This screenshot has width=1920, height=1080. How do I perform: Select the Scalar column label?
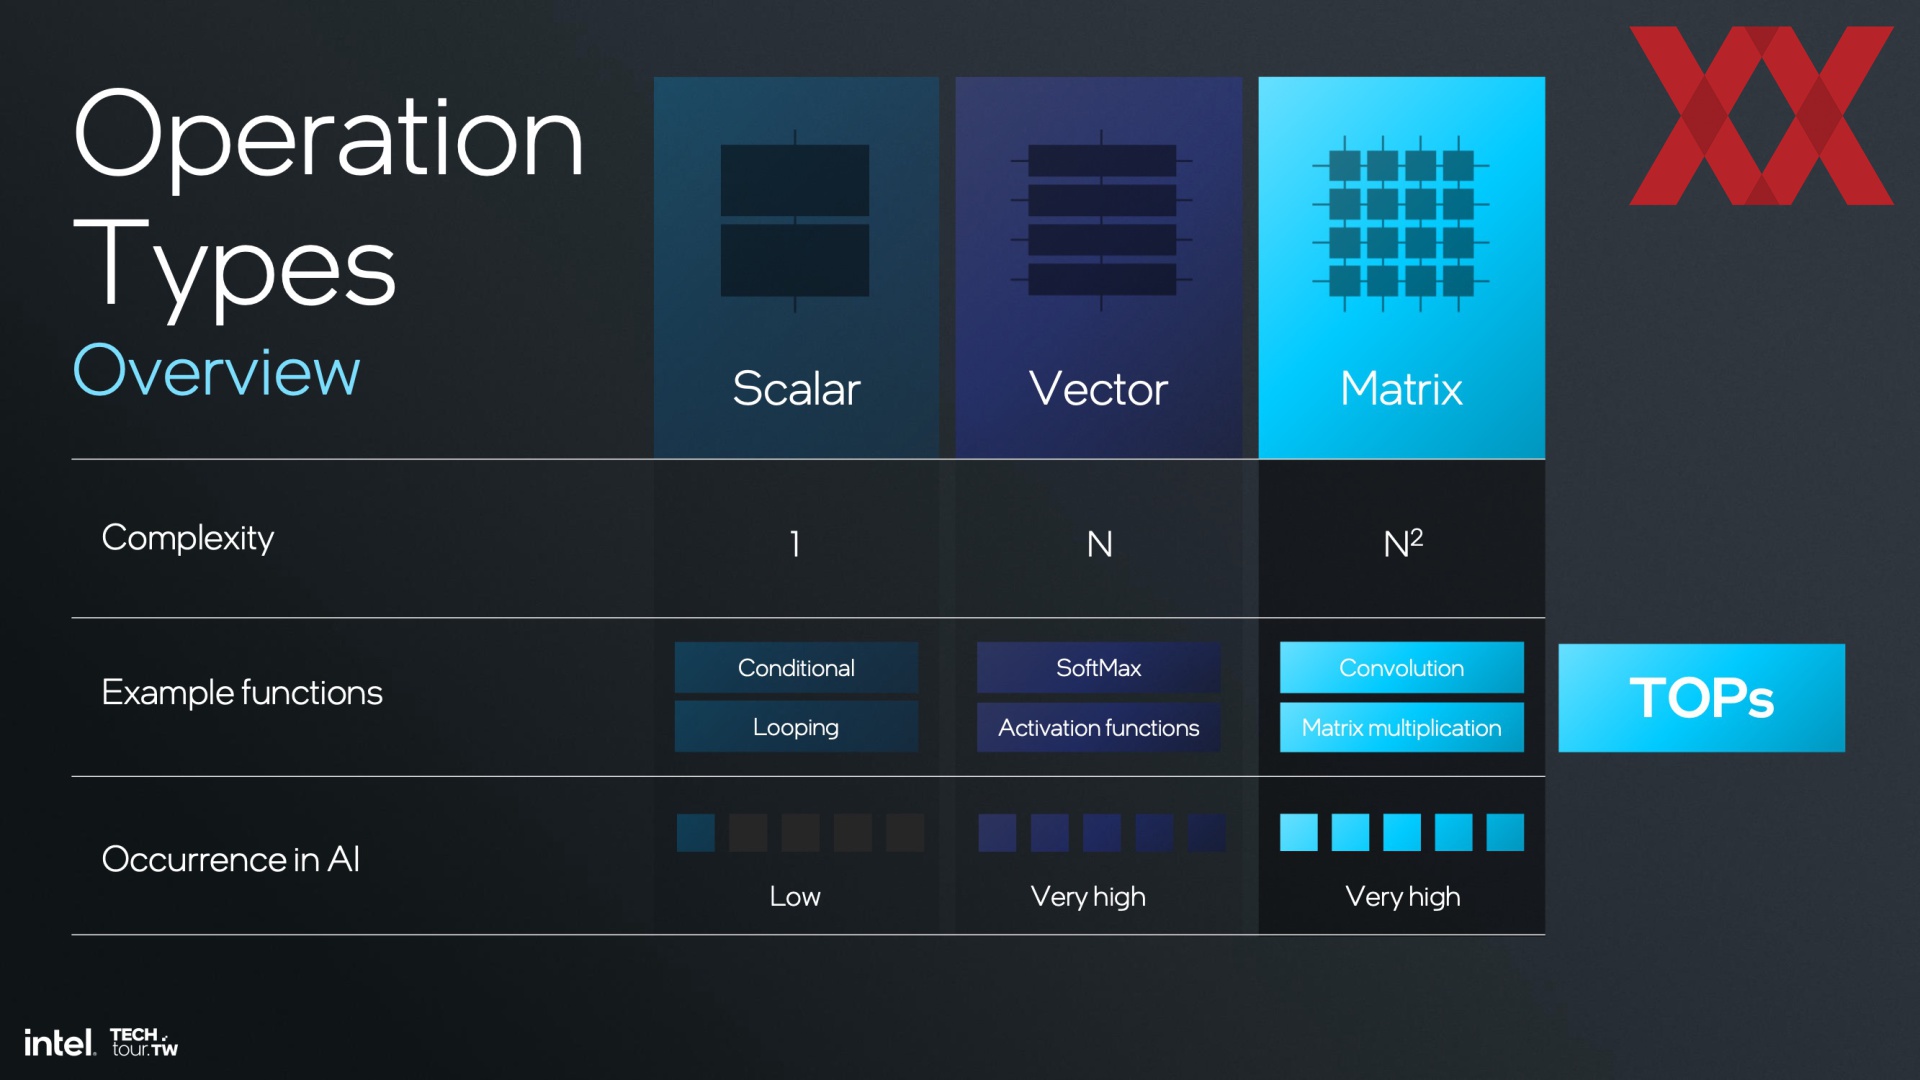coord(796,388)
